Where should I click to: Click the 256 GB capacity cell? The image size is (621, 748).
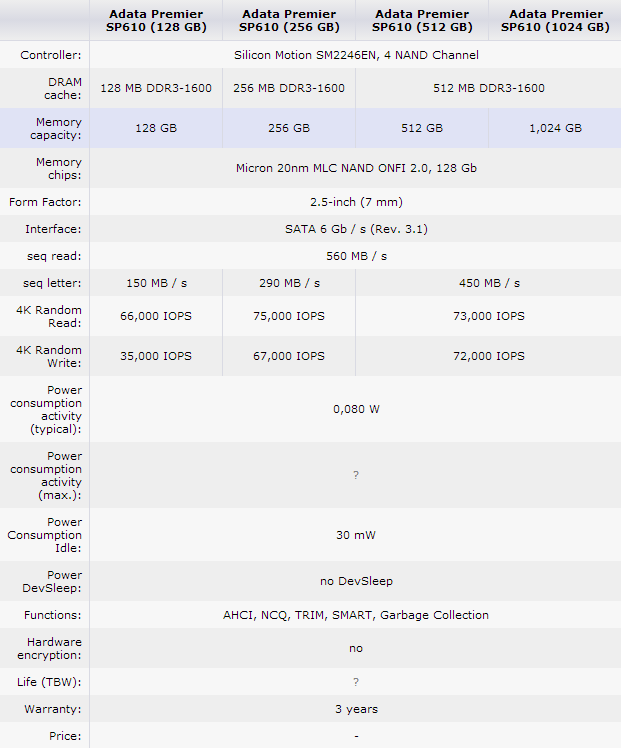pos(289,128)
